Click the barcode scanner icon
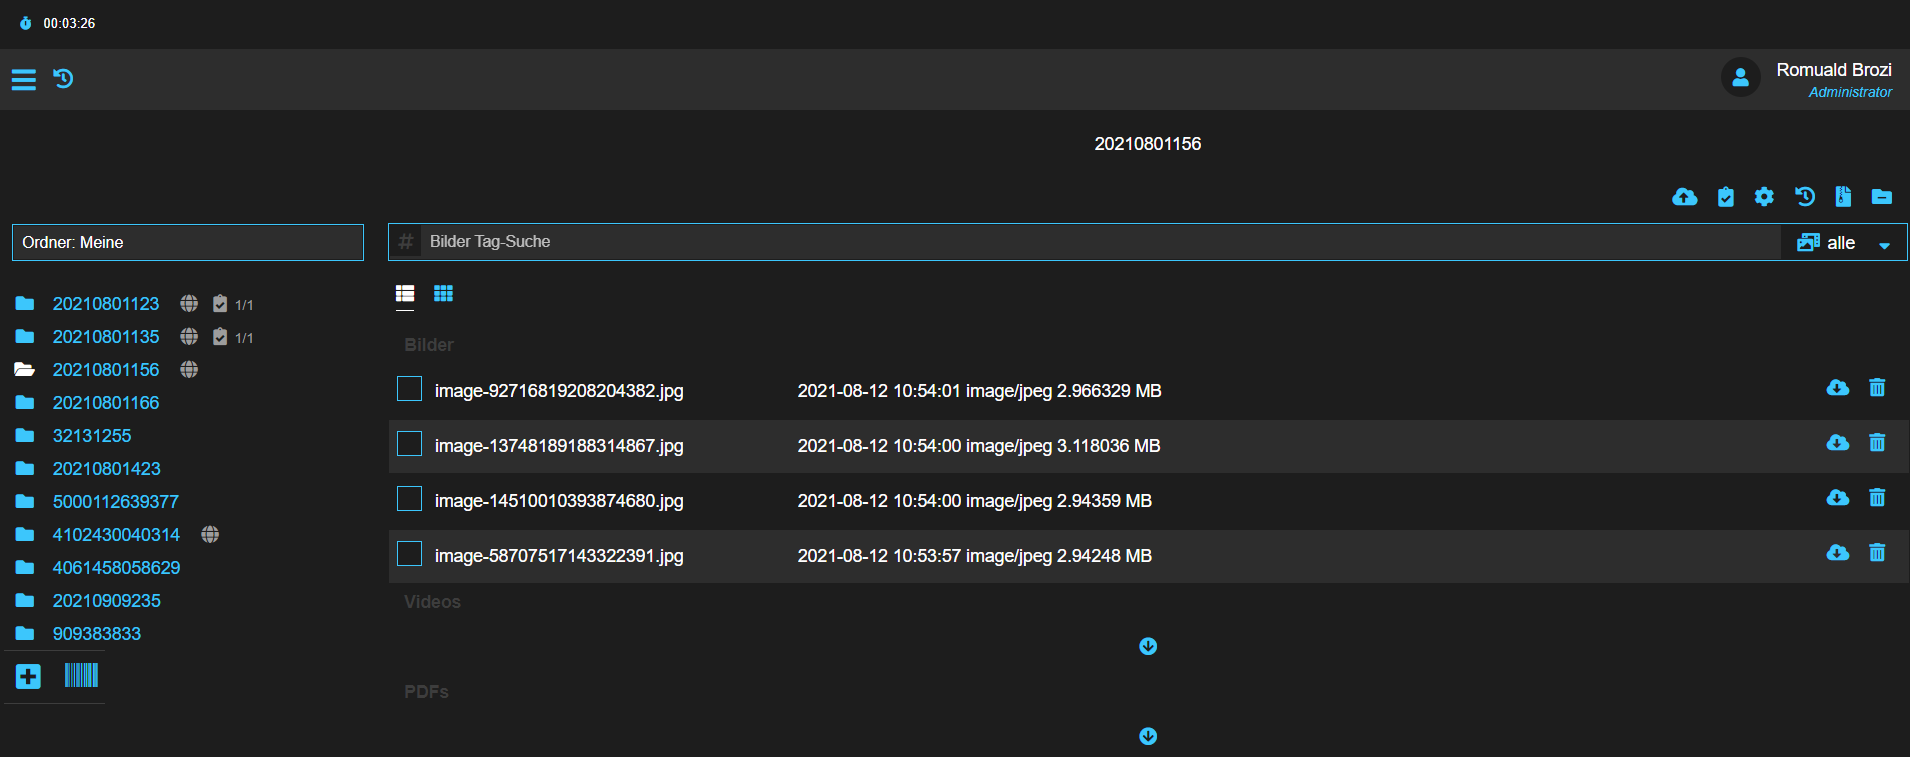 (x=81, y=676)
